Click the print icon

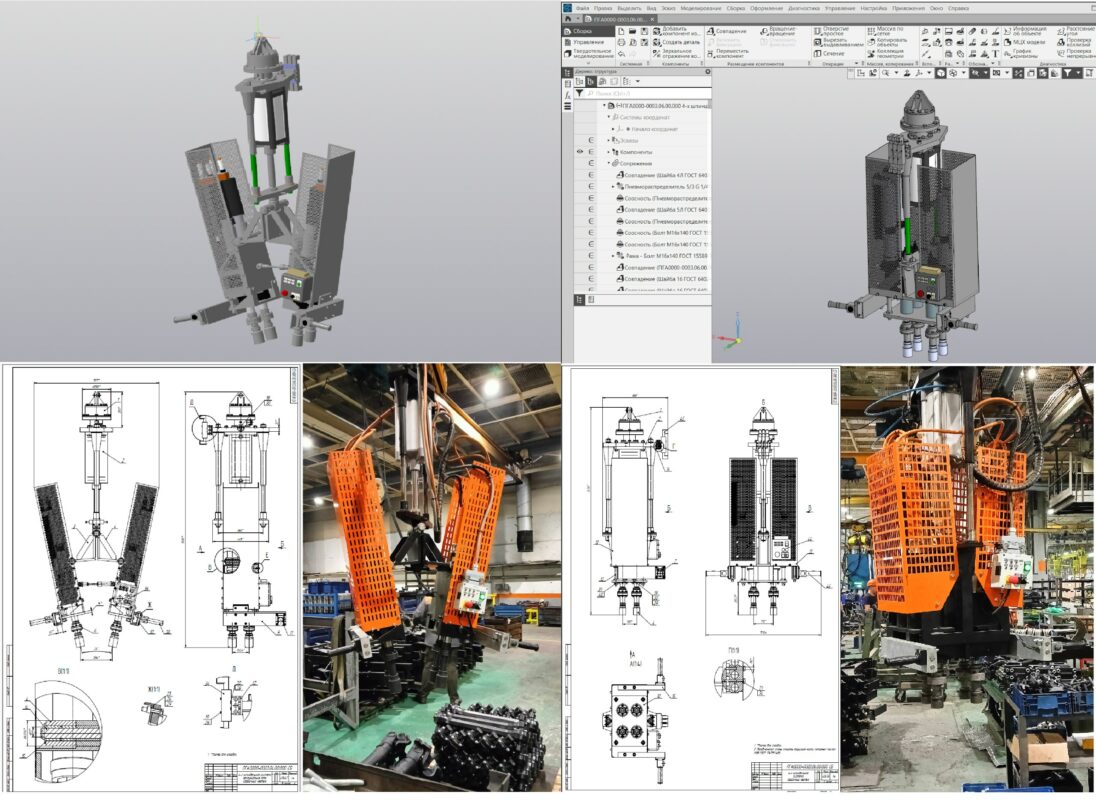pyautogui.click(x=621, y=43)
